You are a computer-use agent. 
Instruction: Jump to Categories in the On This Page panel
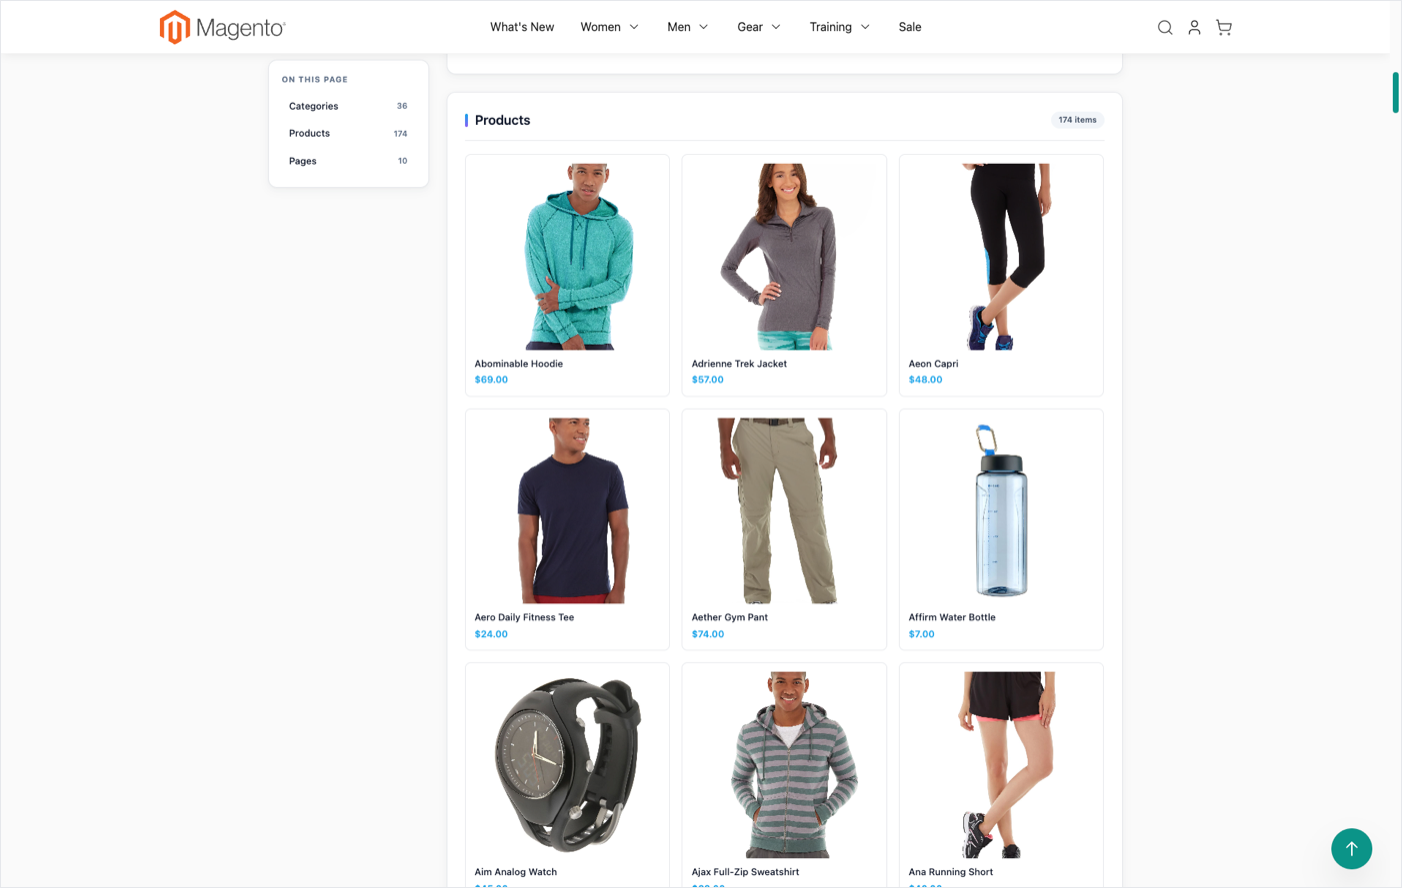pos(313,106)
